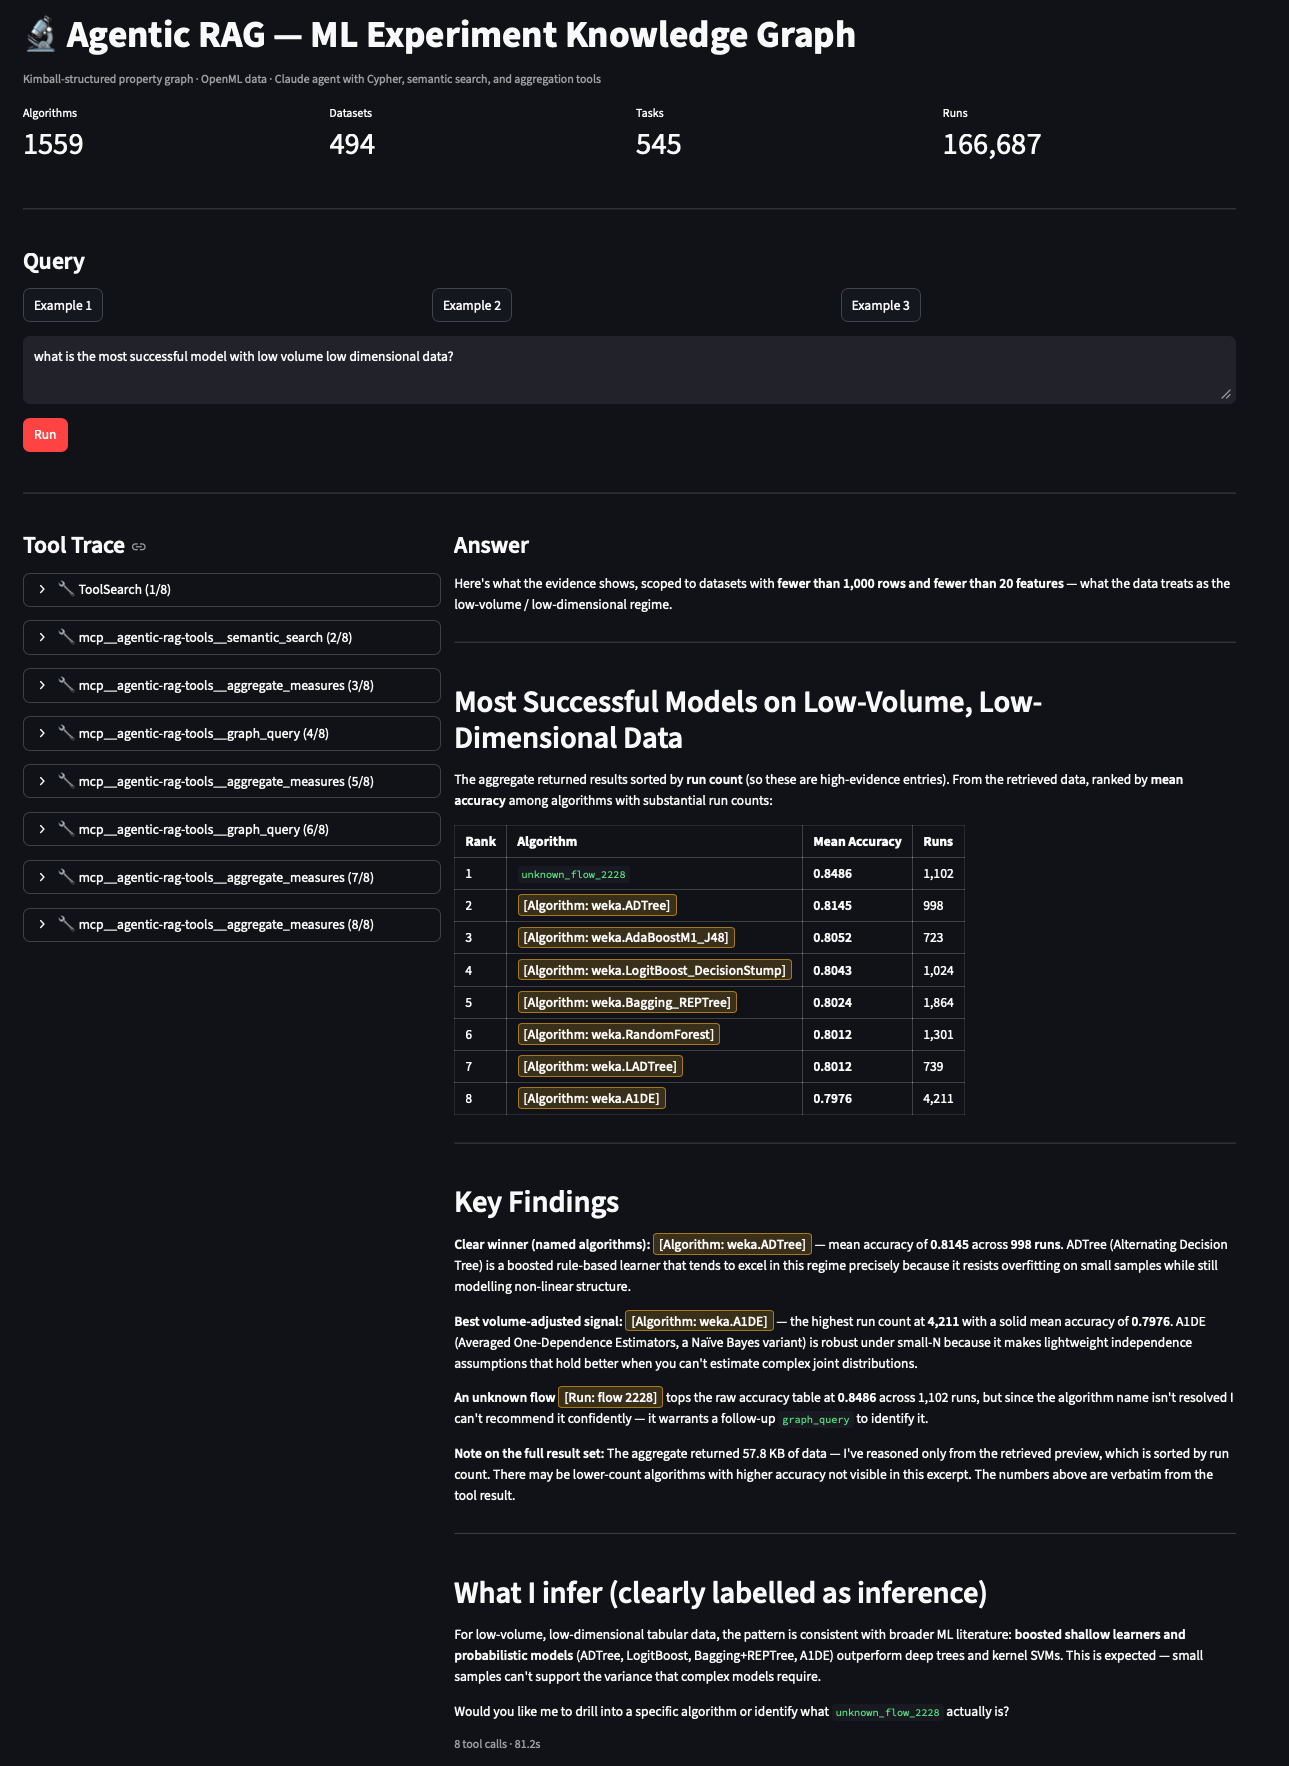Viewport: 1289px width, 1766px height.
Task: Expand aggregate_measures (7/8) trace chevron
Action: coord(42,877)
